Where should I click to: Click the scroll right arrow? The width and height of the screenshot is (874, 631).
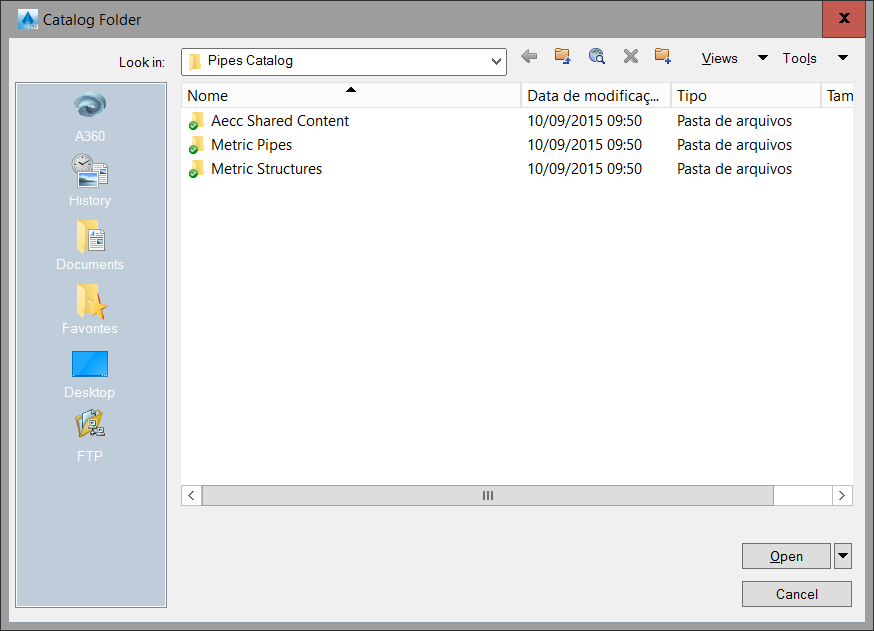(842, 496)
